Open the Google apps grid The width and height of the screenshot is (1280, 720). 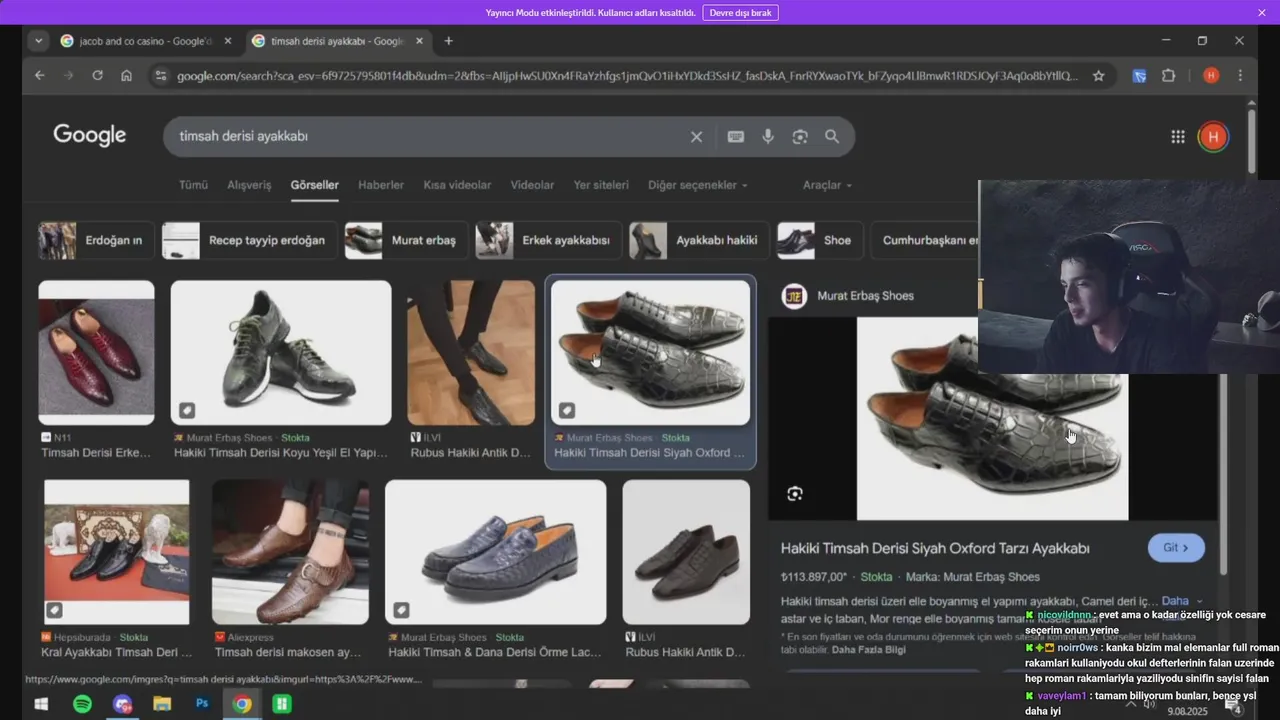pos(1178,137)
